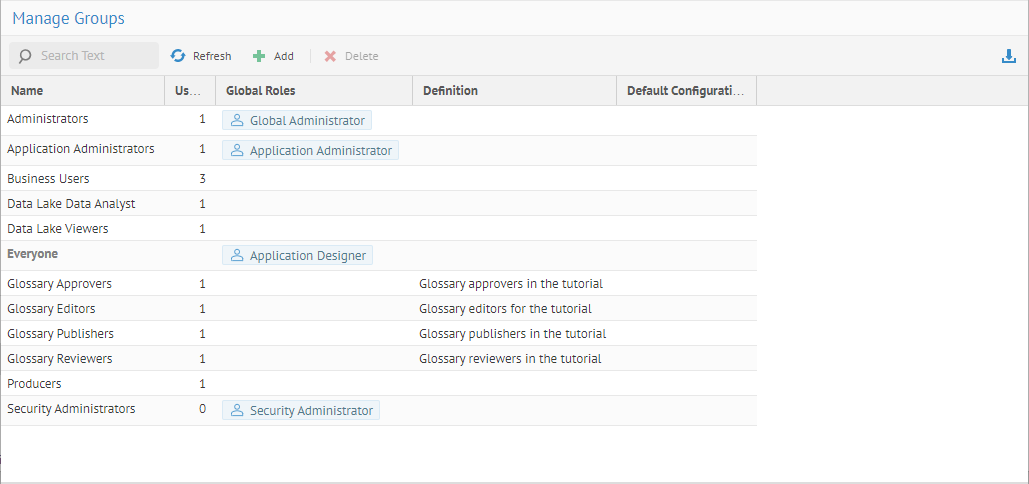The height and width of the screenshot is (484, 1029).
Task: Select the Everyone group row
Action: tap(32, 254)
